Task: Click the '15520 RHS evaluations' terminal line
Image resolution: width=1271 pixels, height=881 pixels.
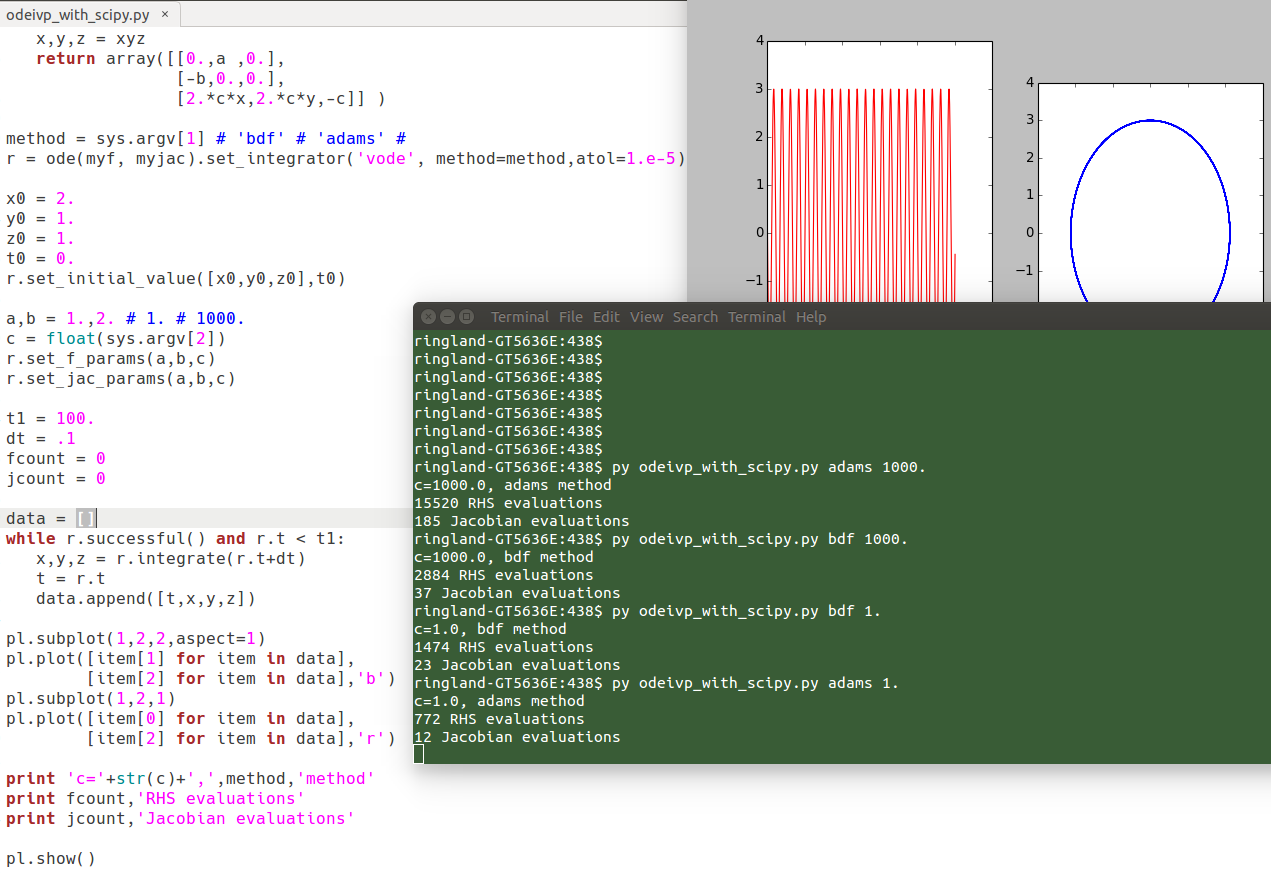Action: point(508,503)
